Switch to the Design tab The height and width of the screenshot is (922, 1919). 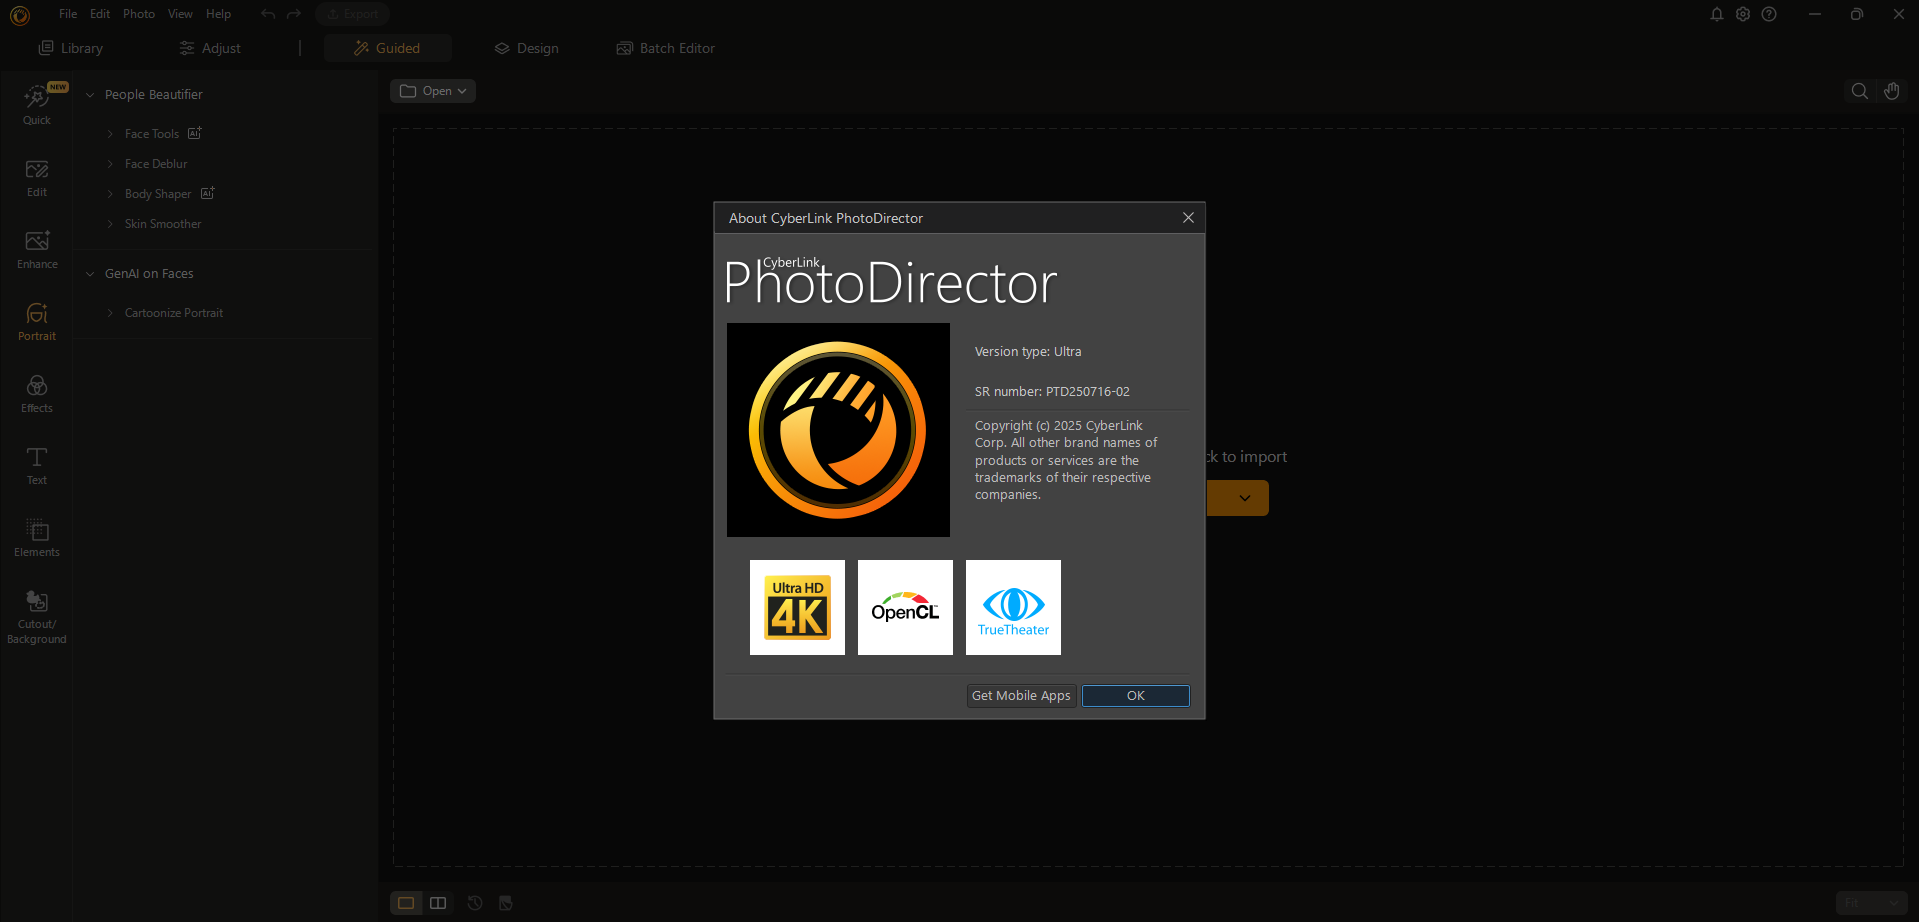(x=527, y=48)
